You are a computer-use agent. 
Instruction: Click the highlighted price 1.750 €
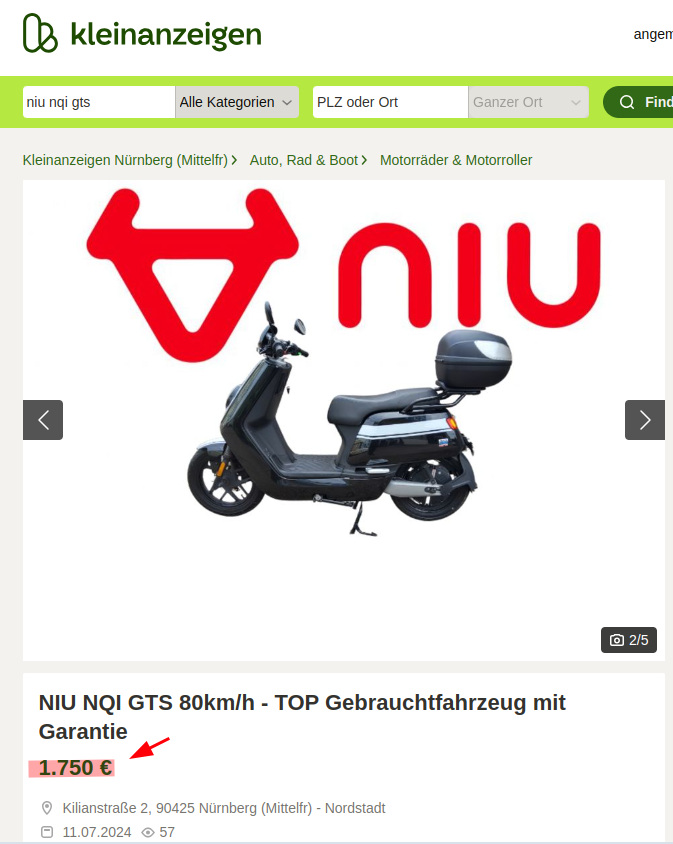(75, 768)
